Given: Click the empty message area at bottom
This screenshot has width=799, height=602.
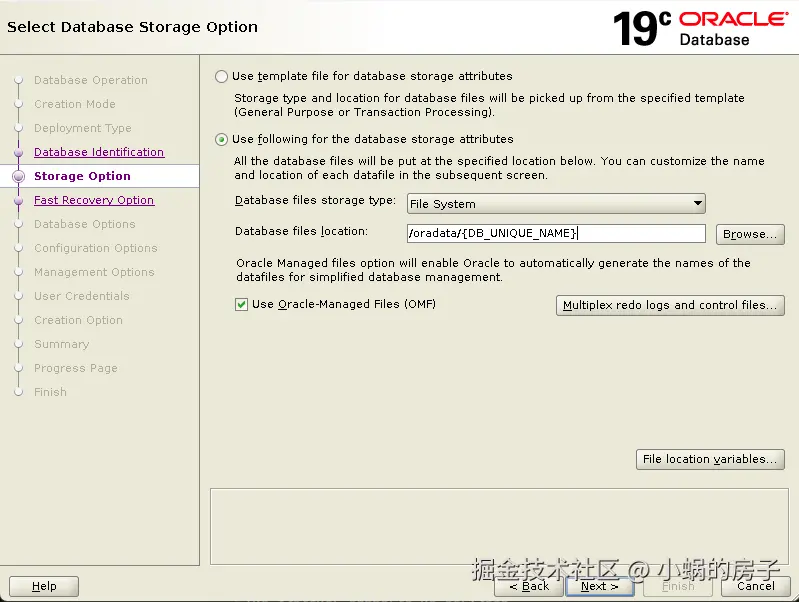Looking at the screenshot, I should [x=499, y=526].
